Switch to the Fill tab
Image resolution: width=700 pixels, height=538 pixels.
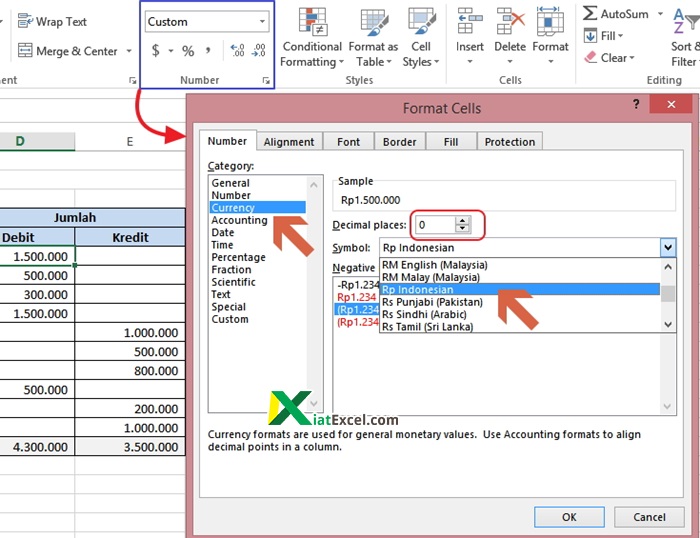click(451, 142)
